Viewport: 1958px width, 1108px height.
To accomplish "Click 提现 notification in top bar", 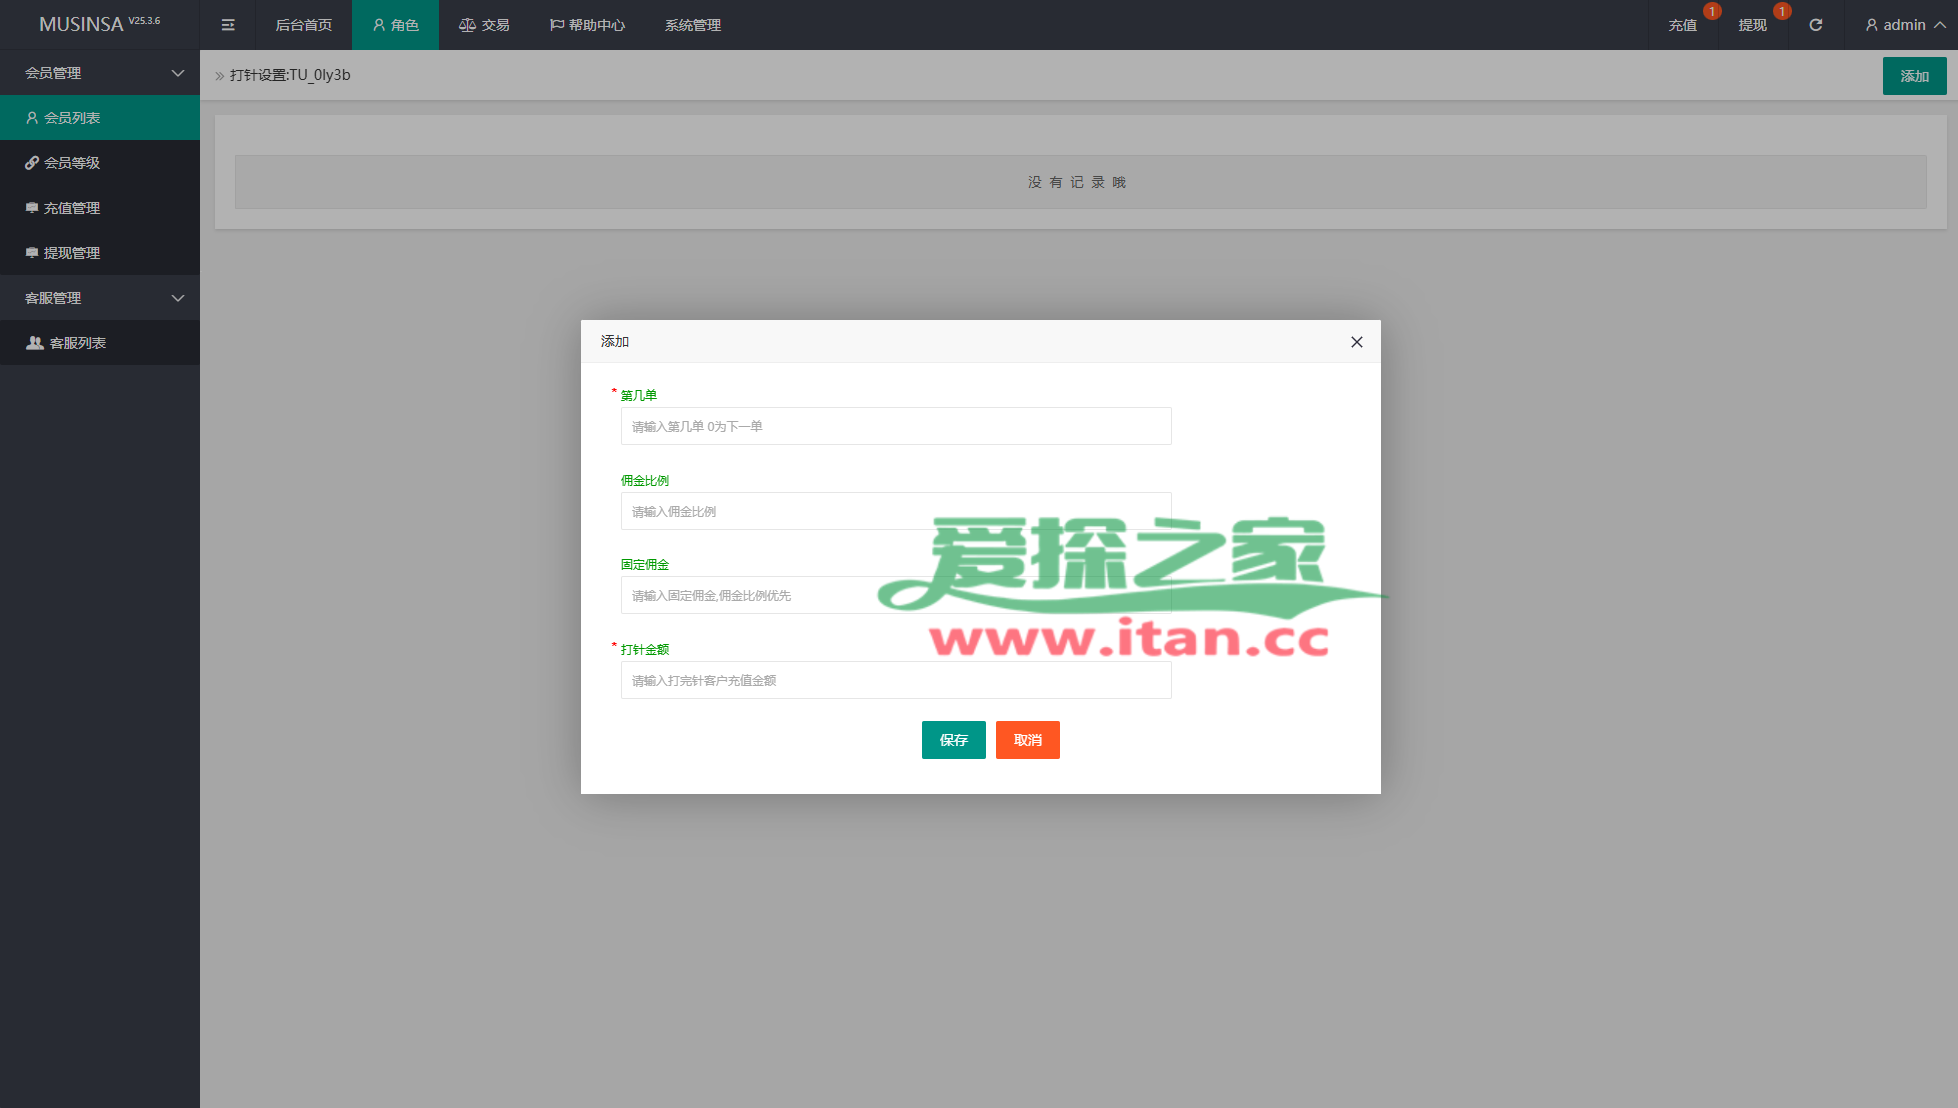I will coord(1752,25).
